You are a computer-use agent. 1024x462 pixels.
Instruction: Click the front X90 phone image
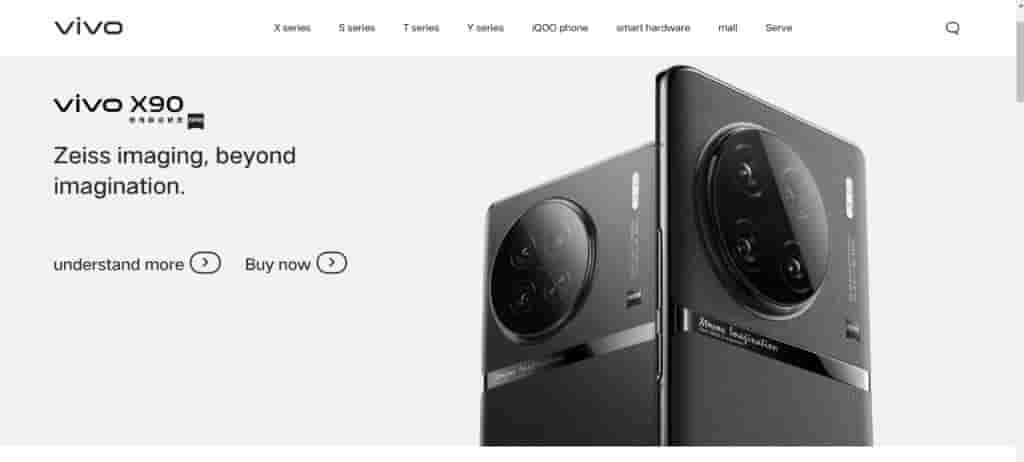764,256
